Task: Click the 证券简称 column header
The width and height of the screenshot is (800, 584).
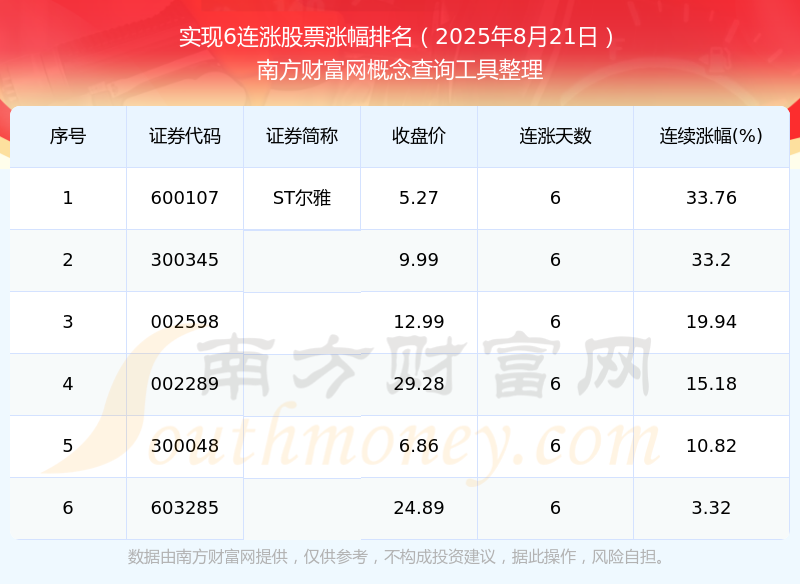Action: click(302, 136)
